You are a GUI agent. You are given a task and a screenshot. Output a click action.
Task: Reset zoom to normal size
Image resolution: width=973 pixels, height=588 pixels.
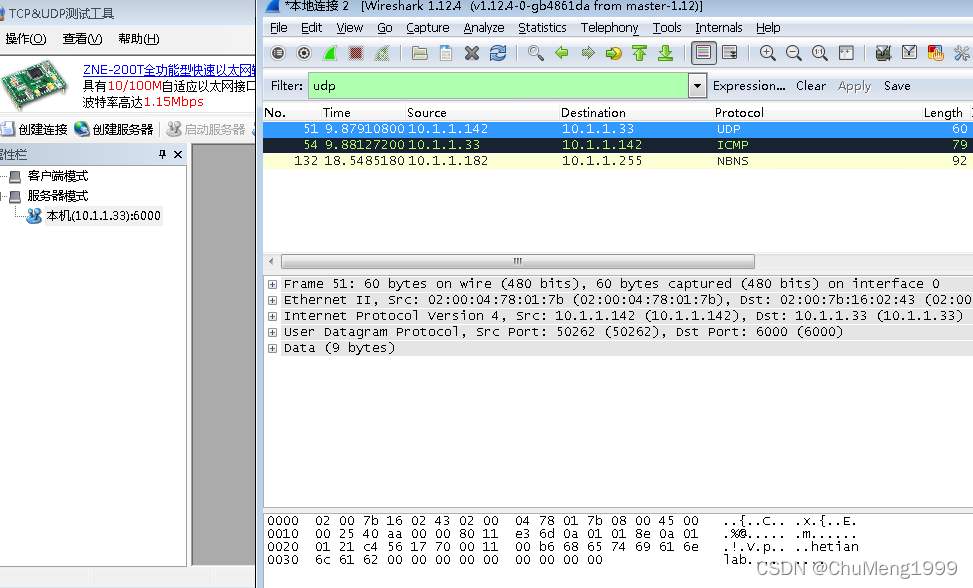(x=820, y=53)
